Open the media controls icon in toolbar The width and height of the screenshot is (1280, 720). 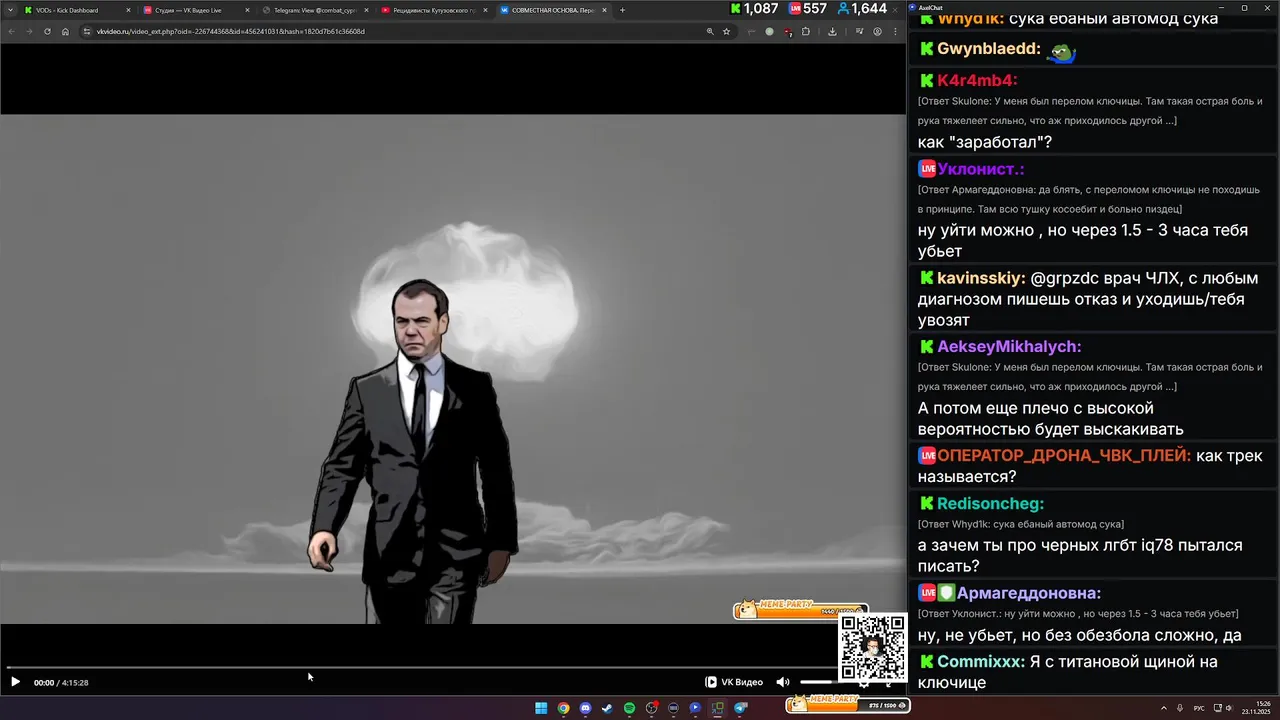click(859, 31)
